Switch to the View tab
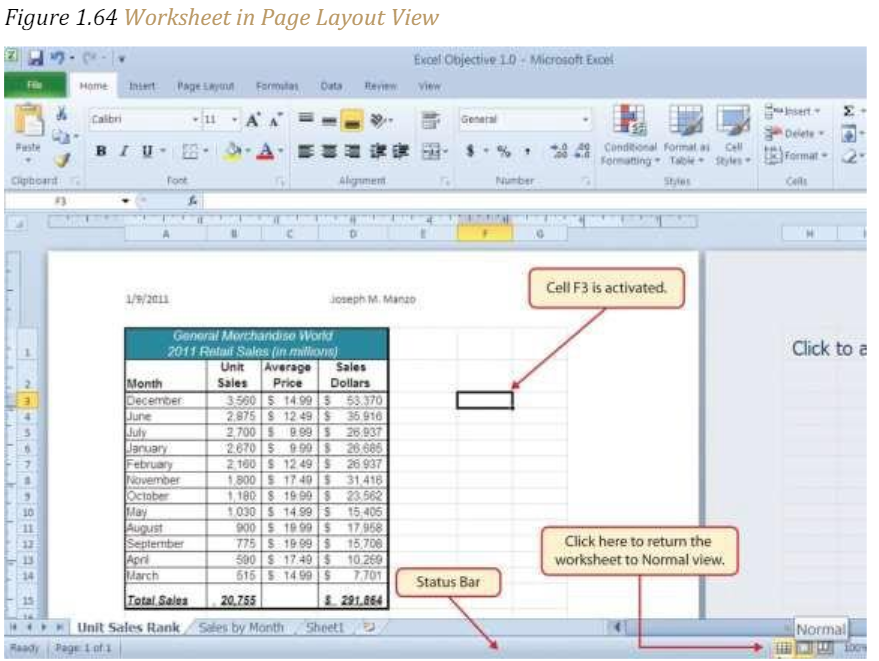Viewport: 879px width, 661px height. point(429,86)
